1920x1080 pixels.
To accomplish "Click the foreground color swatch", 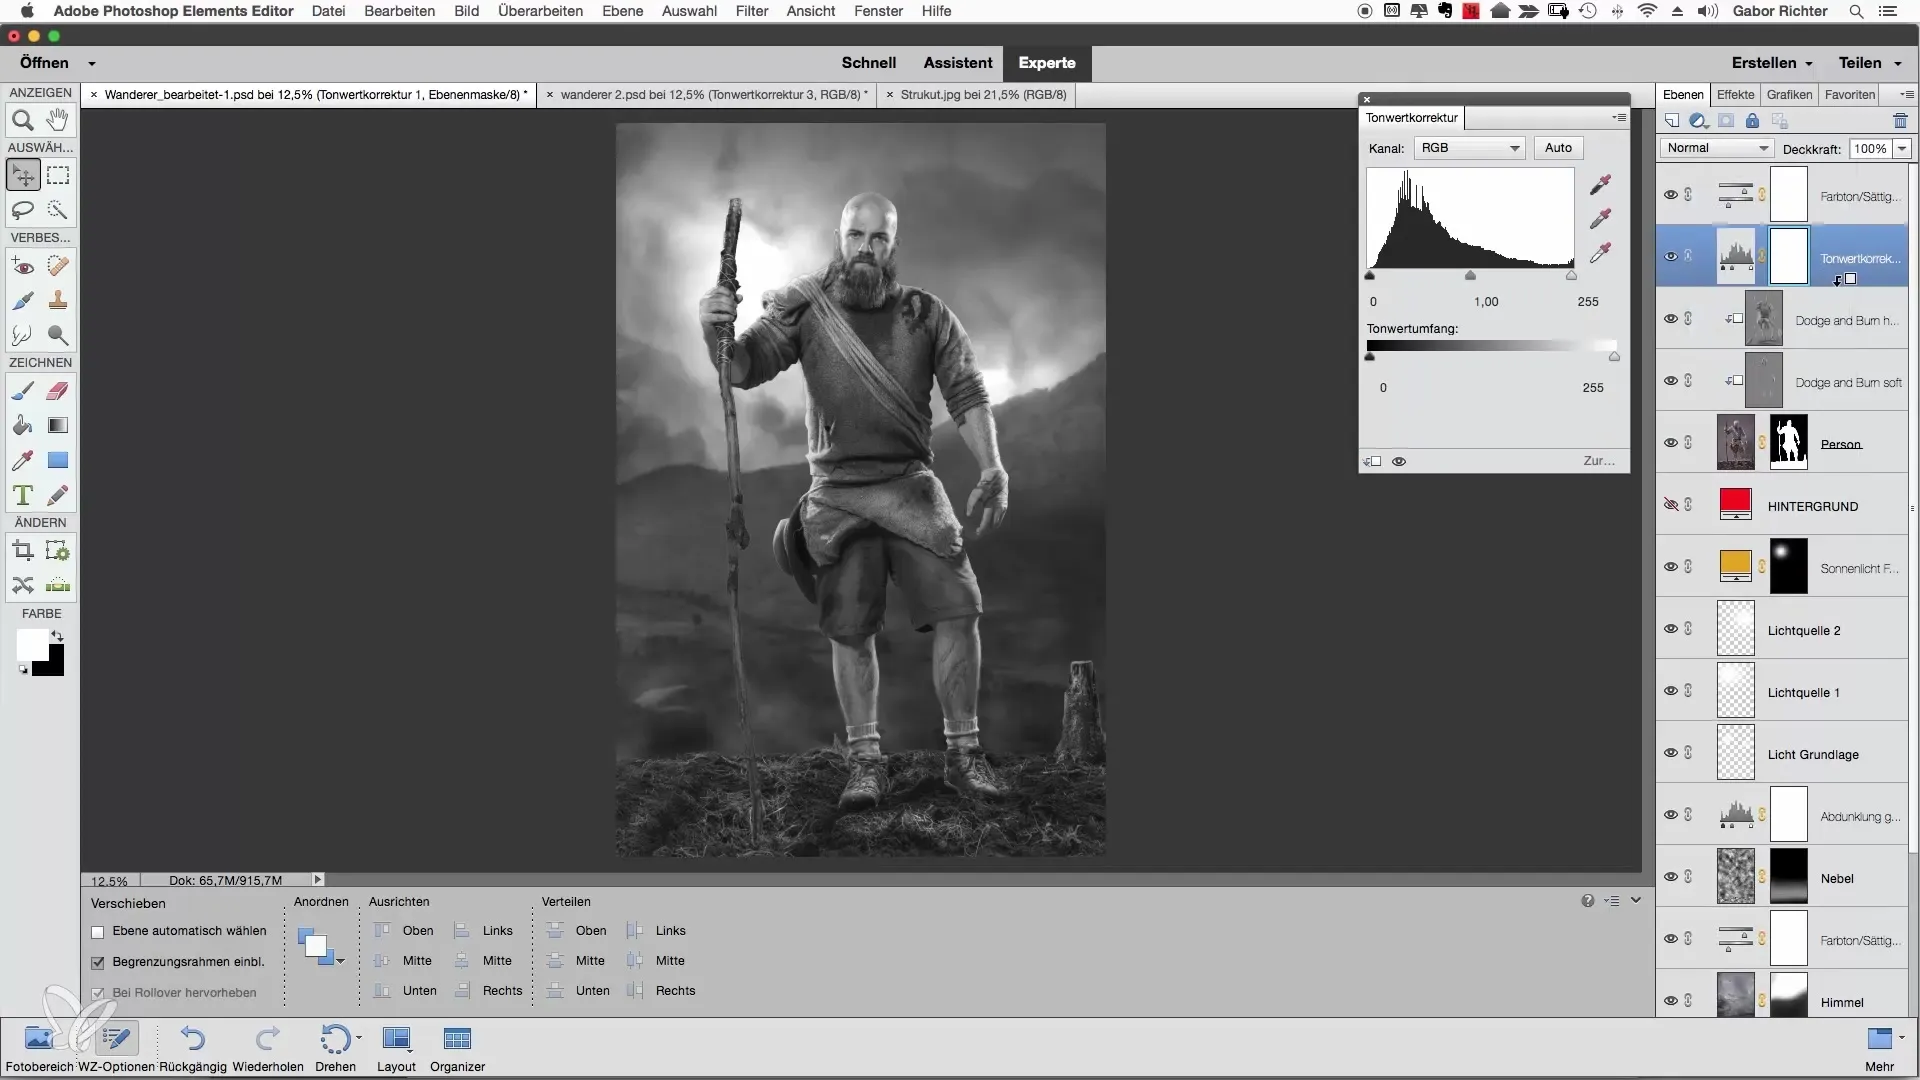I will point(31,644).
